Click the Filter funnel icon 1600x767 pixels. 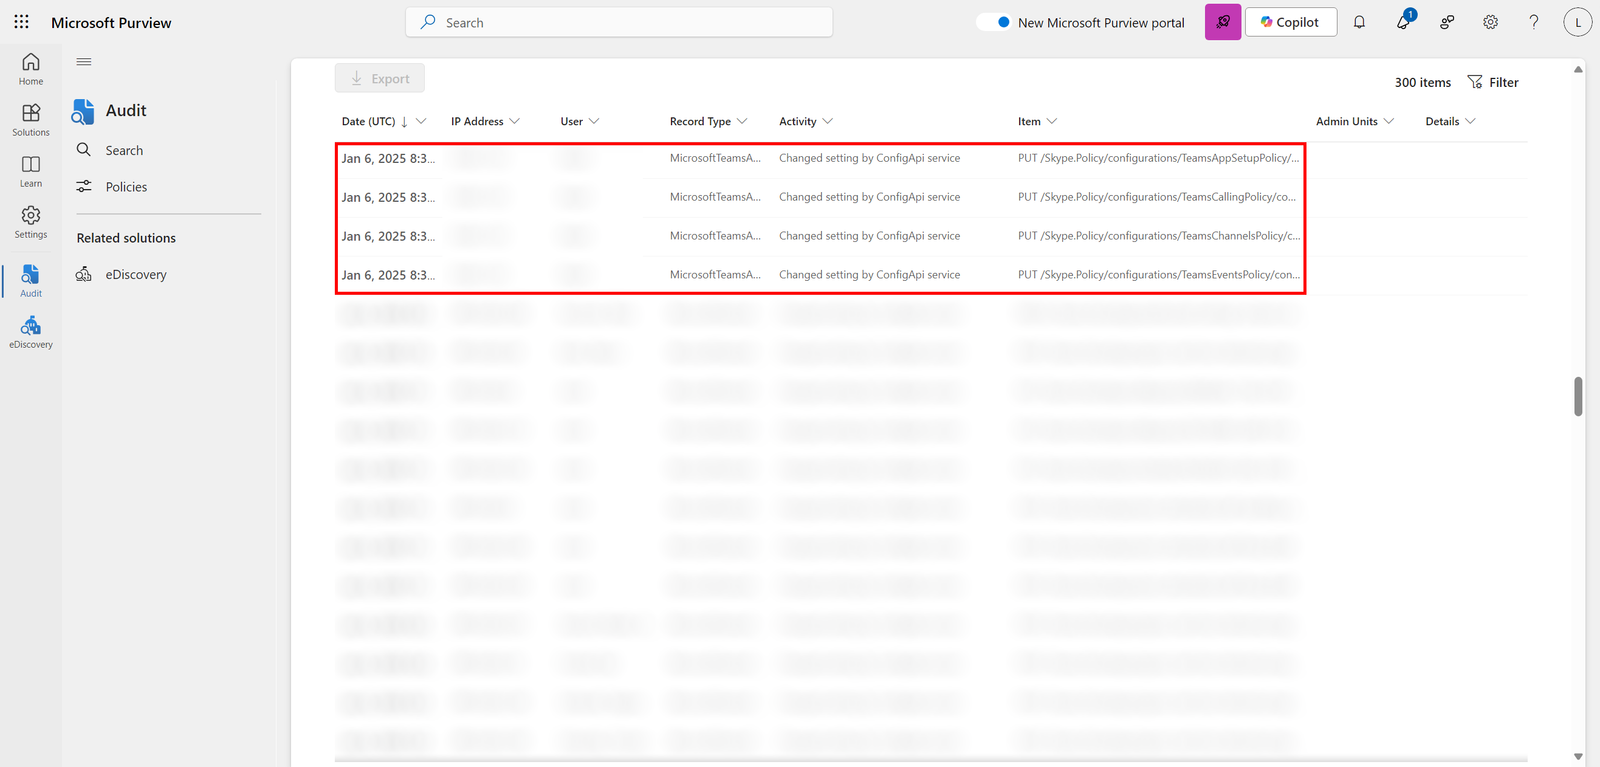[1475, 82]
